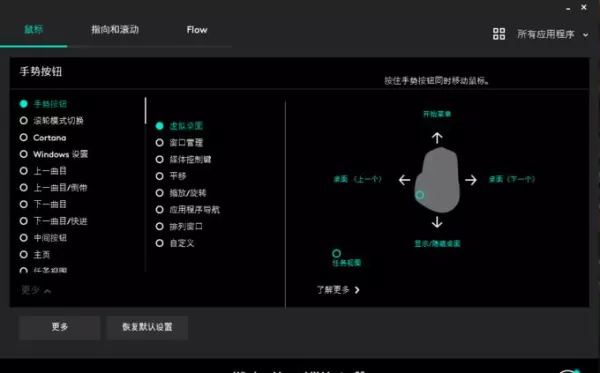This screenshot has height=373, width=600.
Task: Select 下一曲目/快进 option
Action: tap(53, 221)
